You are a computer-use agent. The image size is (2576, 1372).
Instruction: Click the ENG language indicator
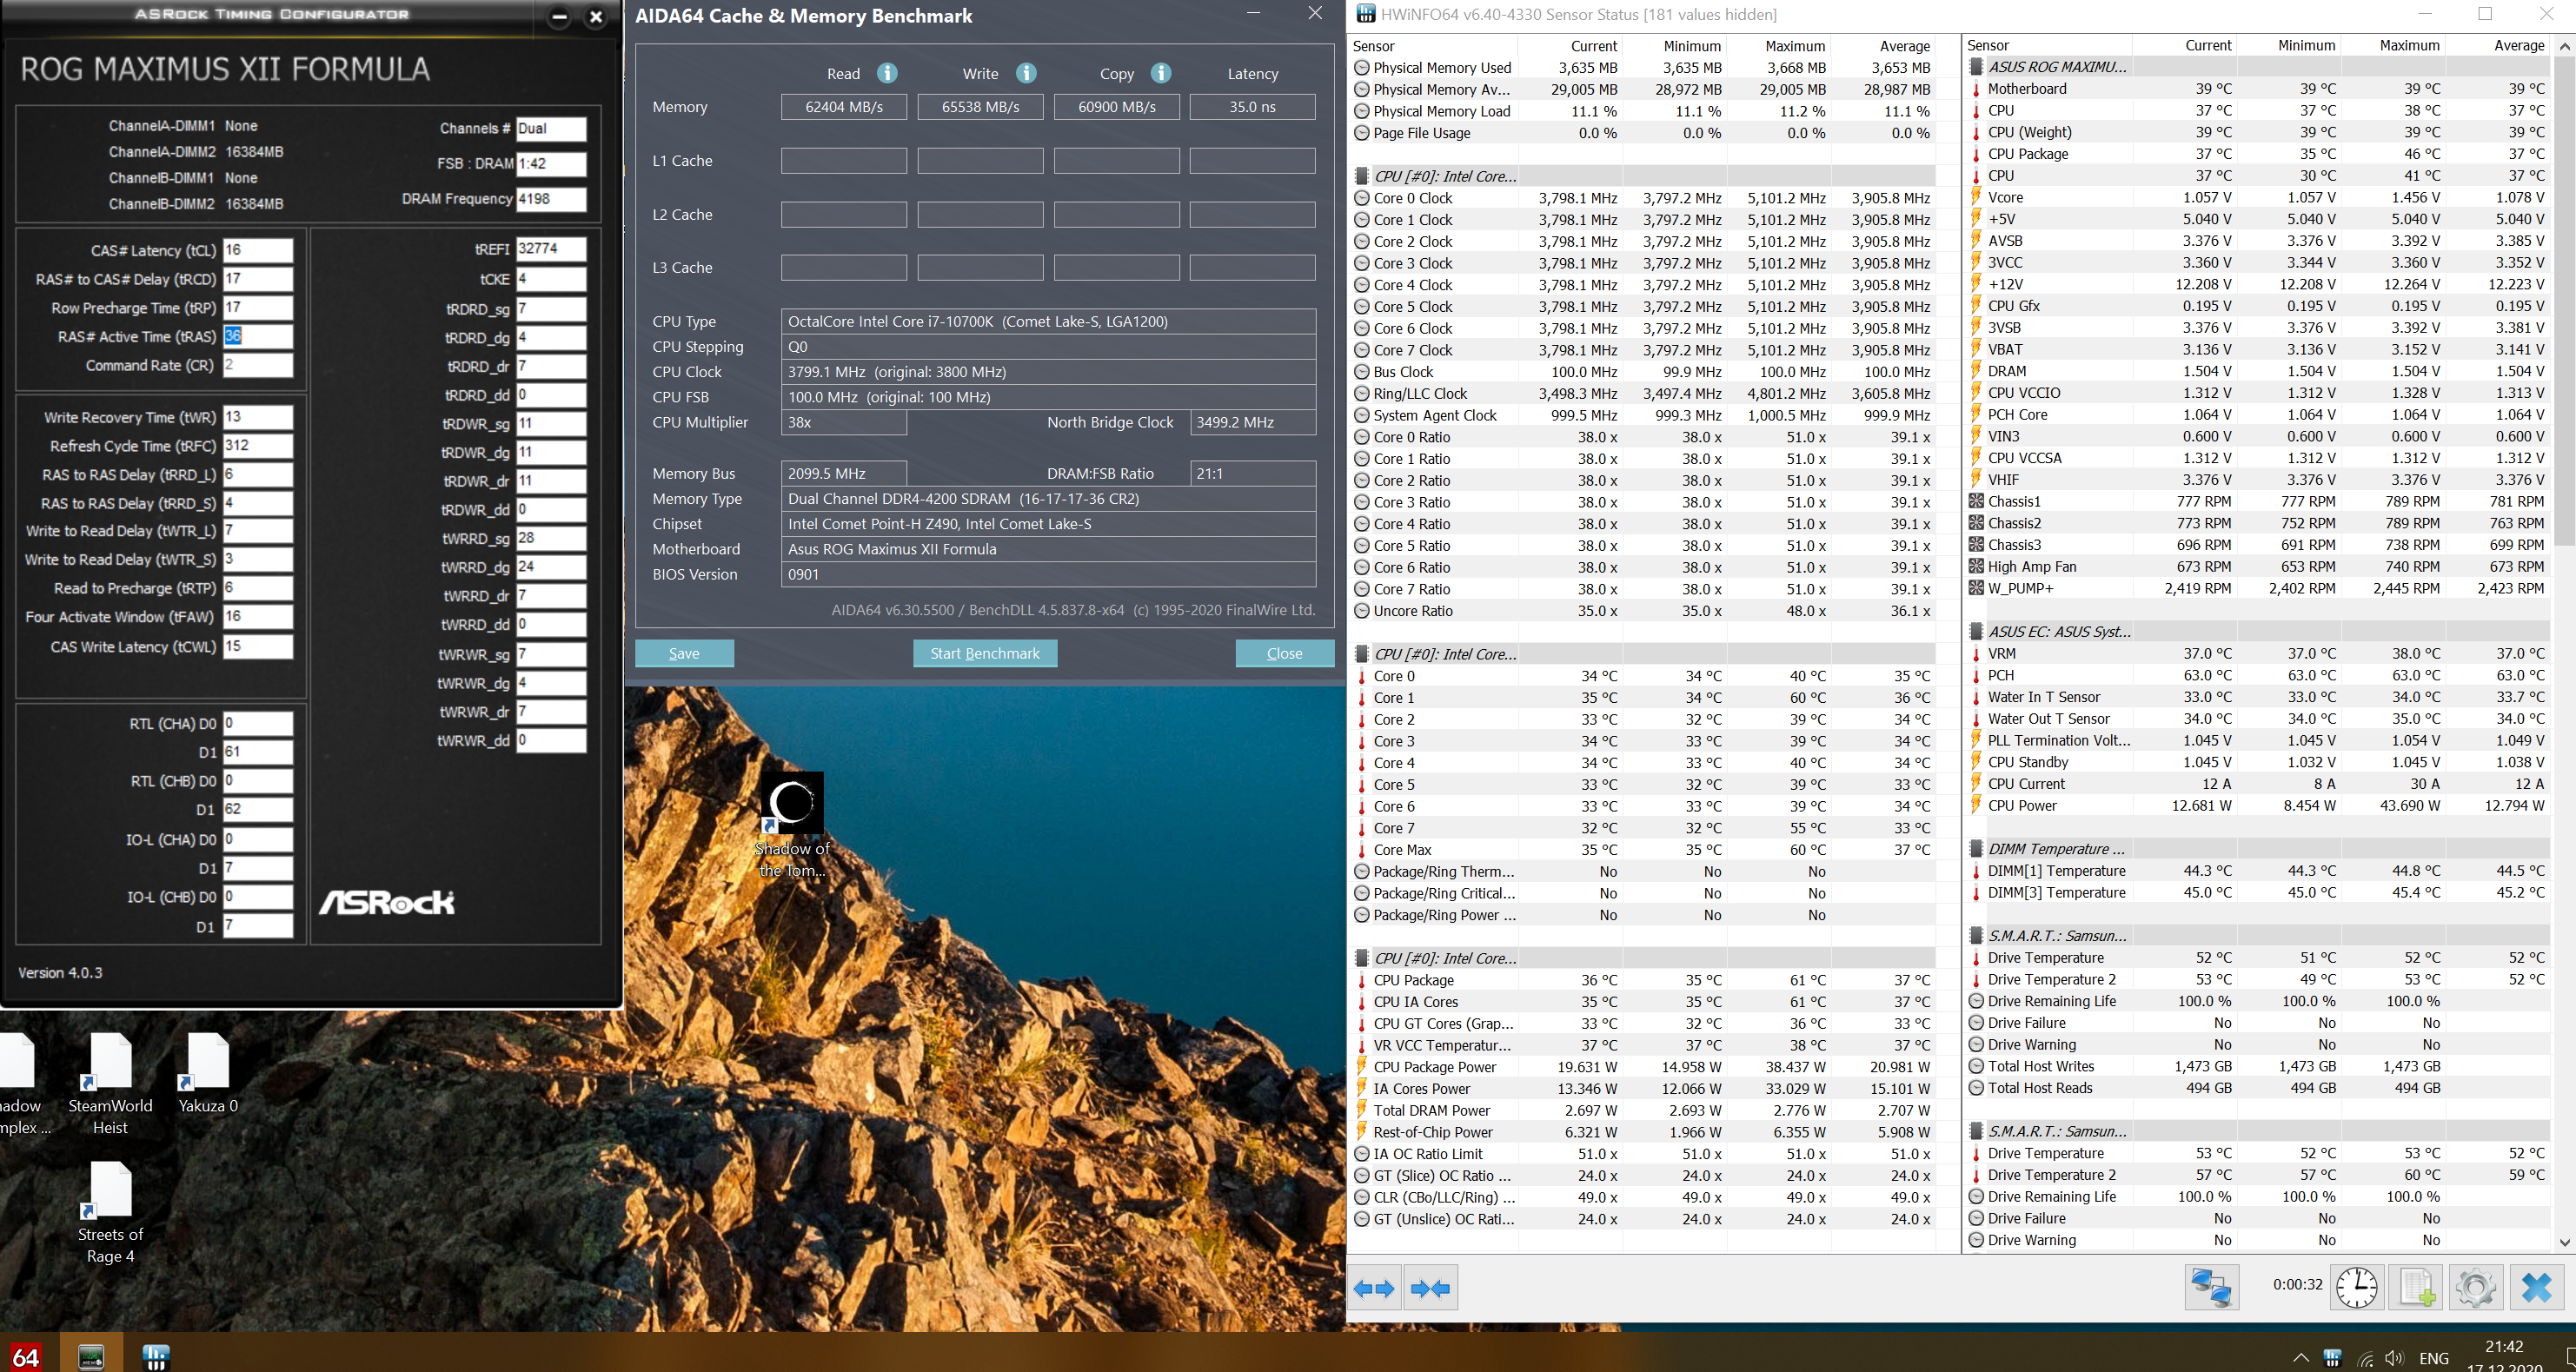click(2434, 1358)
